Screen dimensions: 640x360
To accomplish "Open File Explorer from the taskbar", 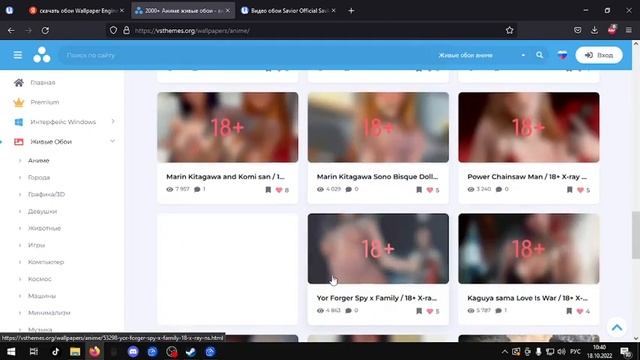I will pyautogui.click(x=75, y=351).
